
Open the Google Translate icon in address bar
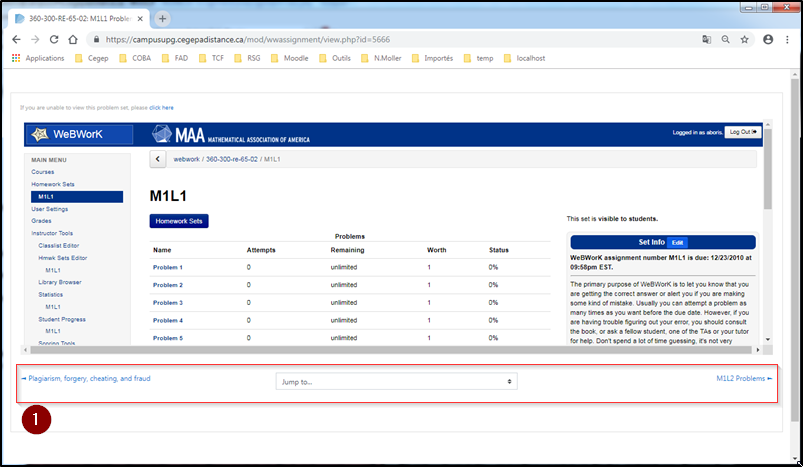708,40
